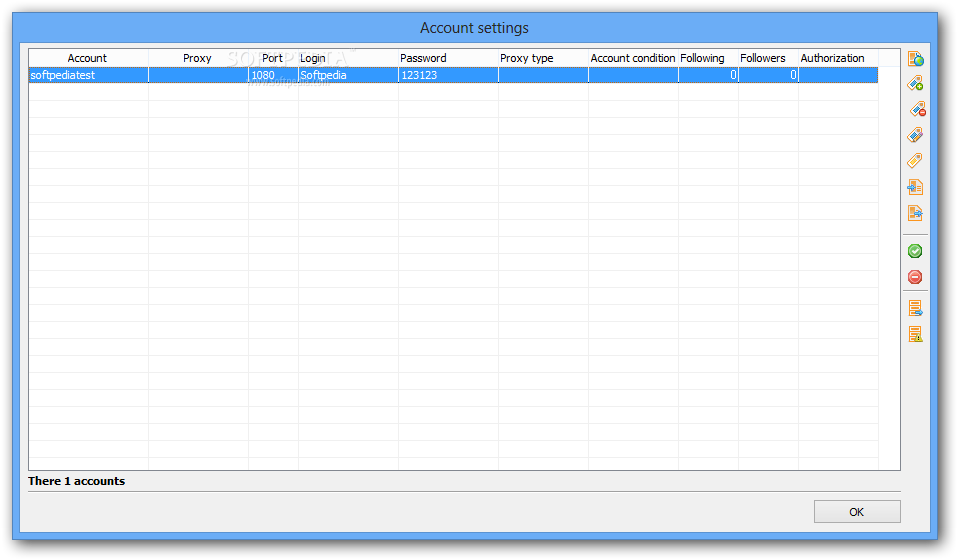Click the Authorization column header

click(x=838, y=58)
